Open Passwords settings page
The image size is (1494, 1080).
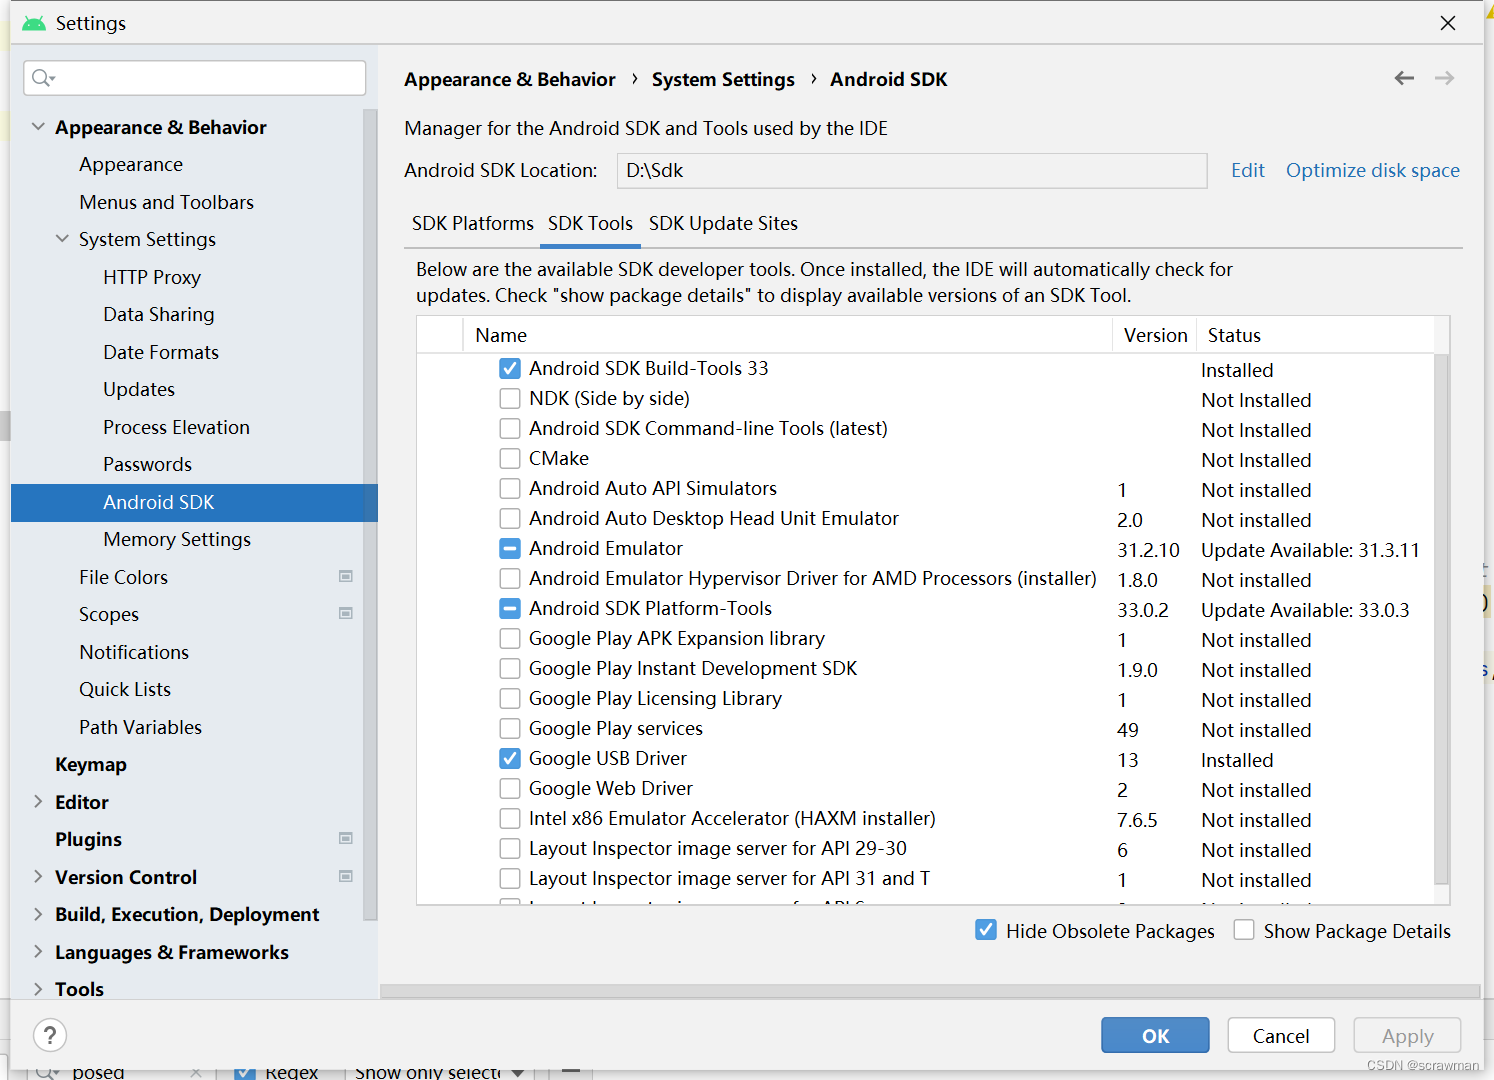[x=147, y=464]
